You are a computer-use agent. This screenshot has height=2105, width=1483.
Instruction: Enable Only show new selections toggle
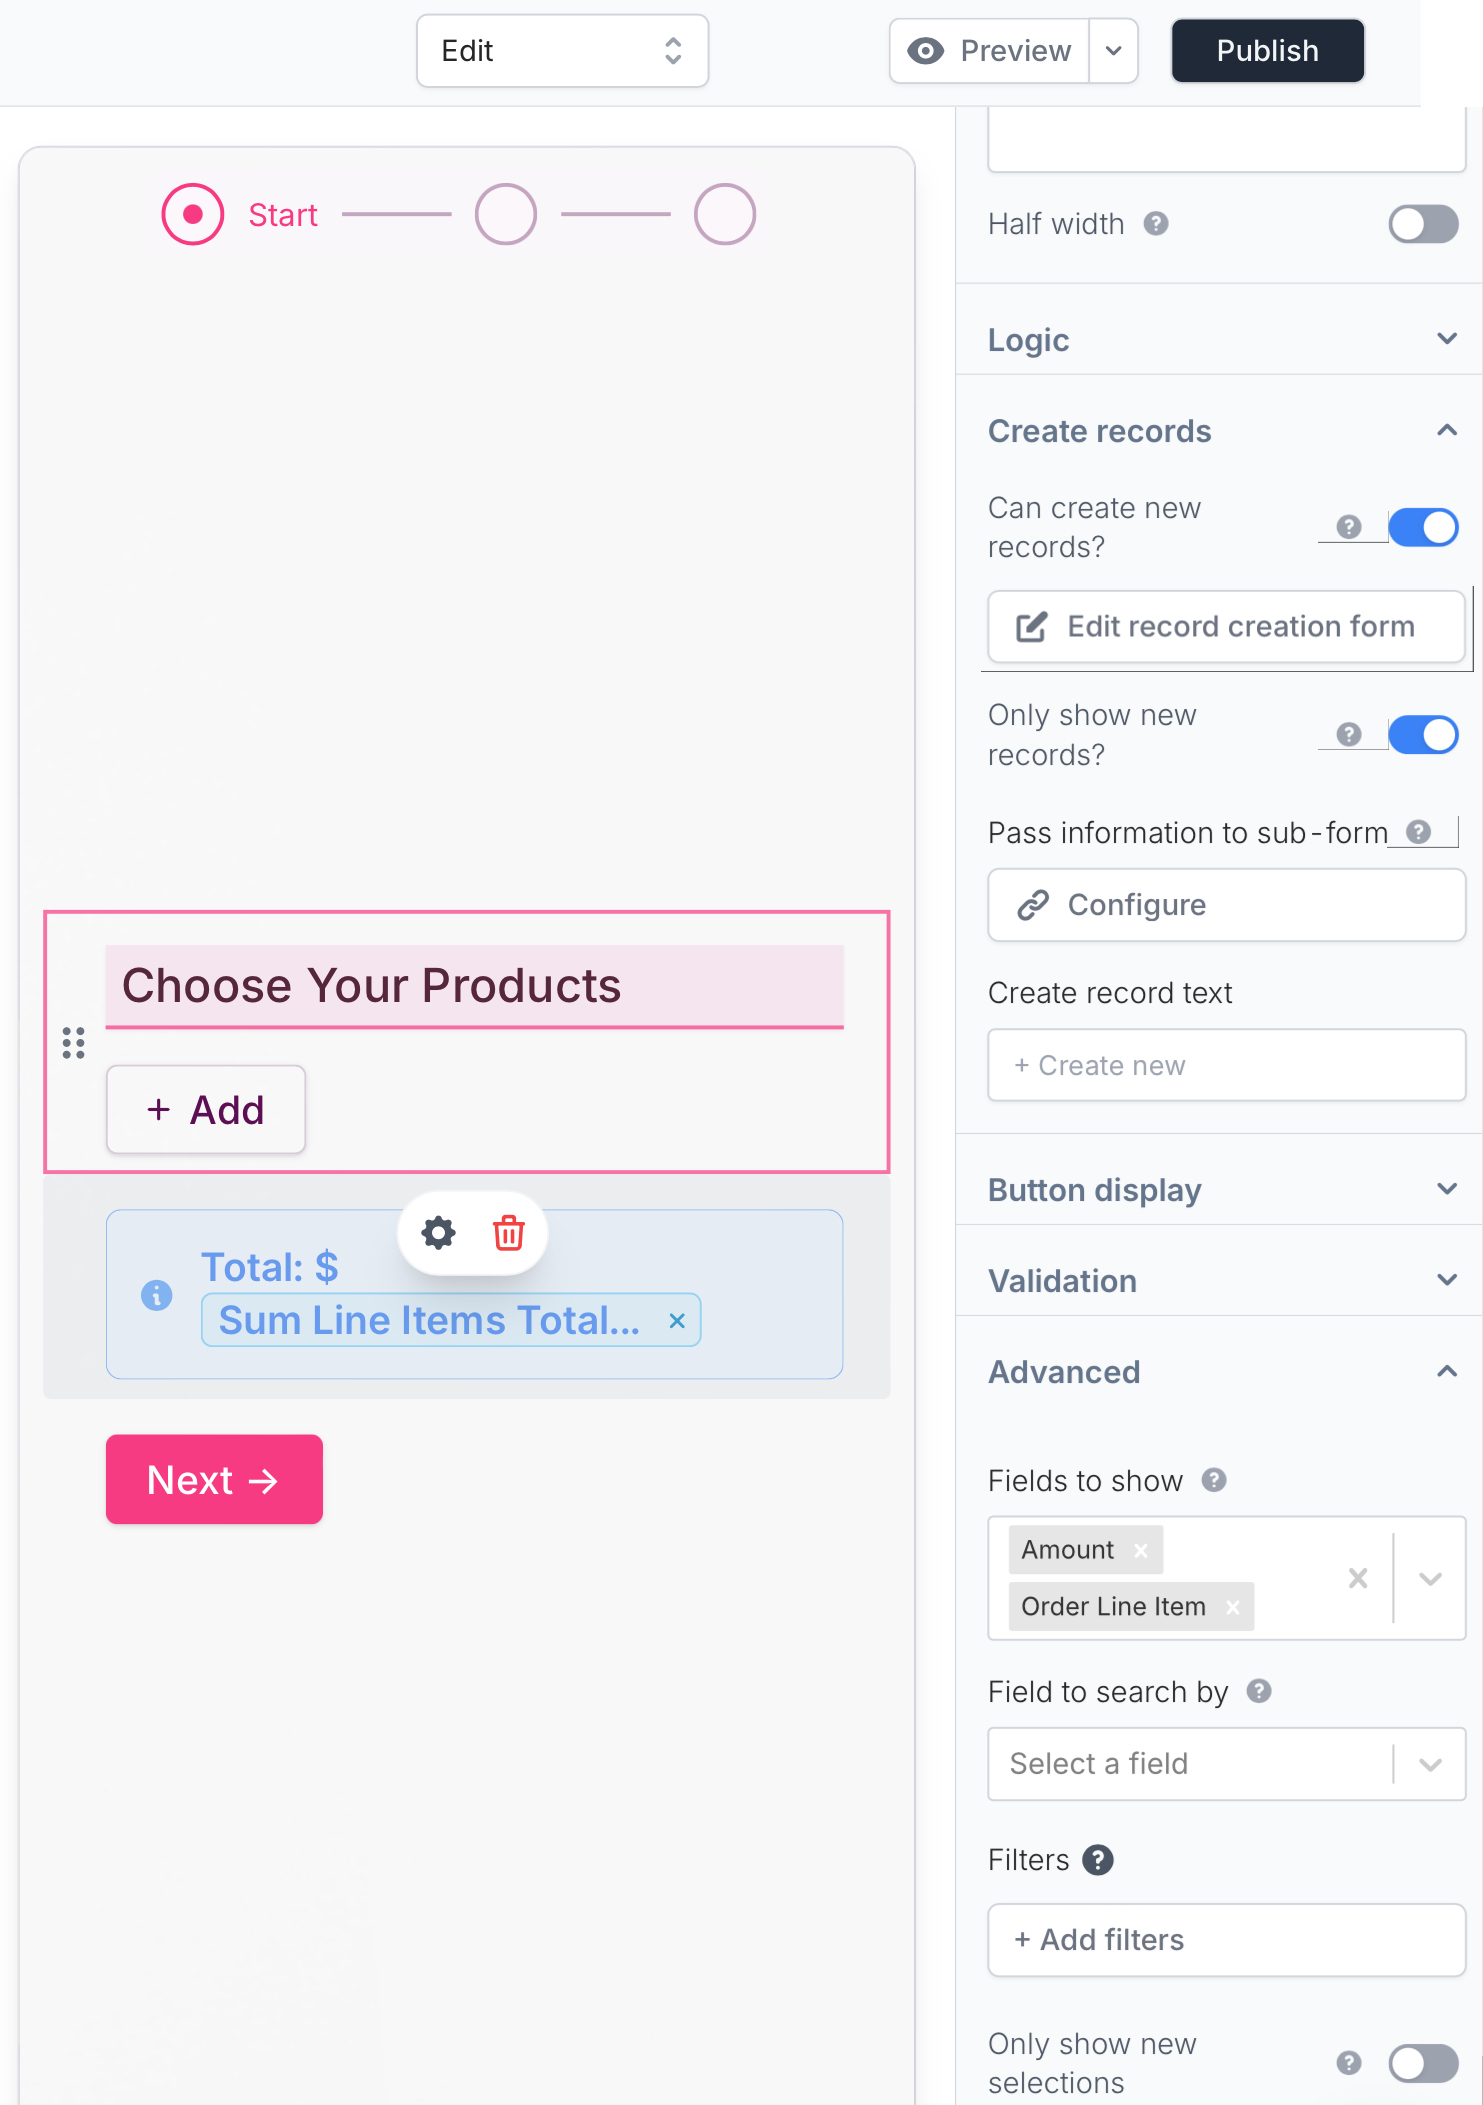point(1423,2063)
